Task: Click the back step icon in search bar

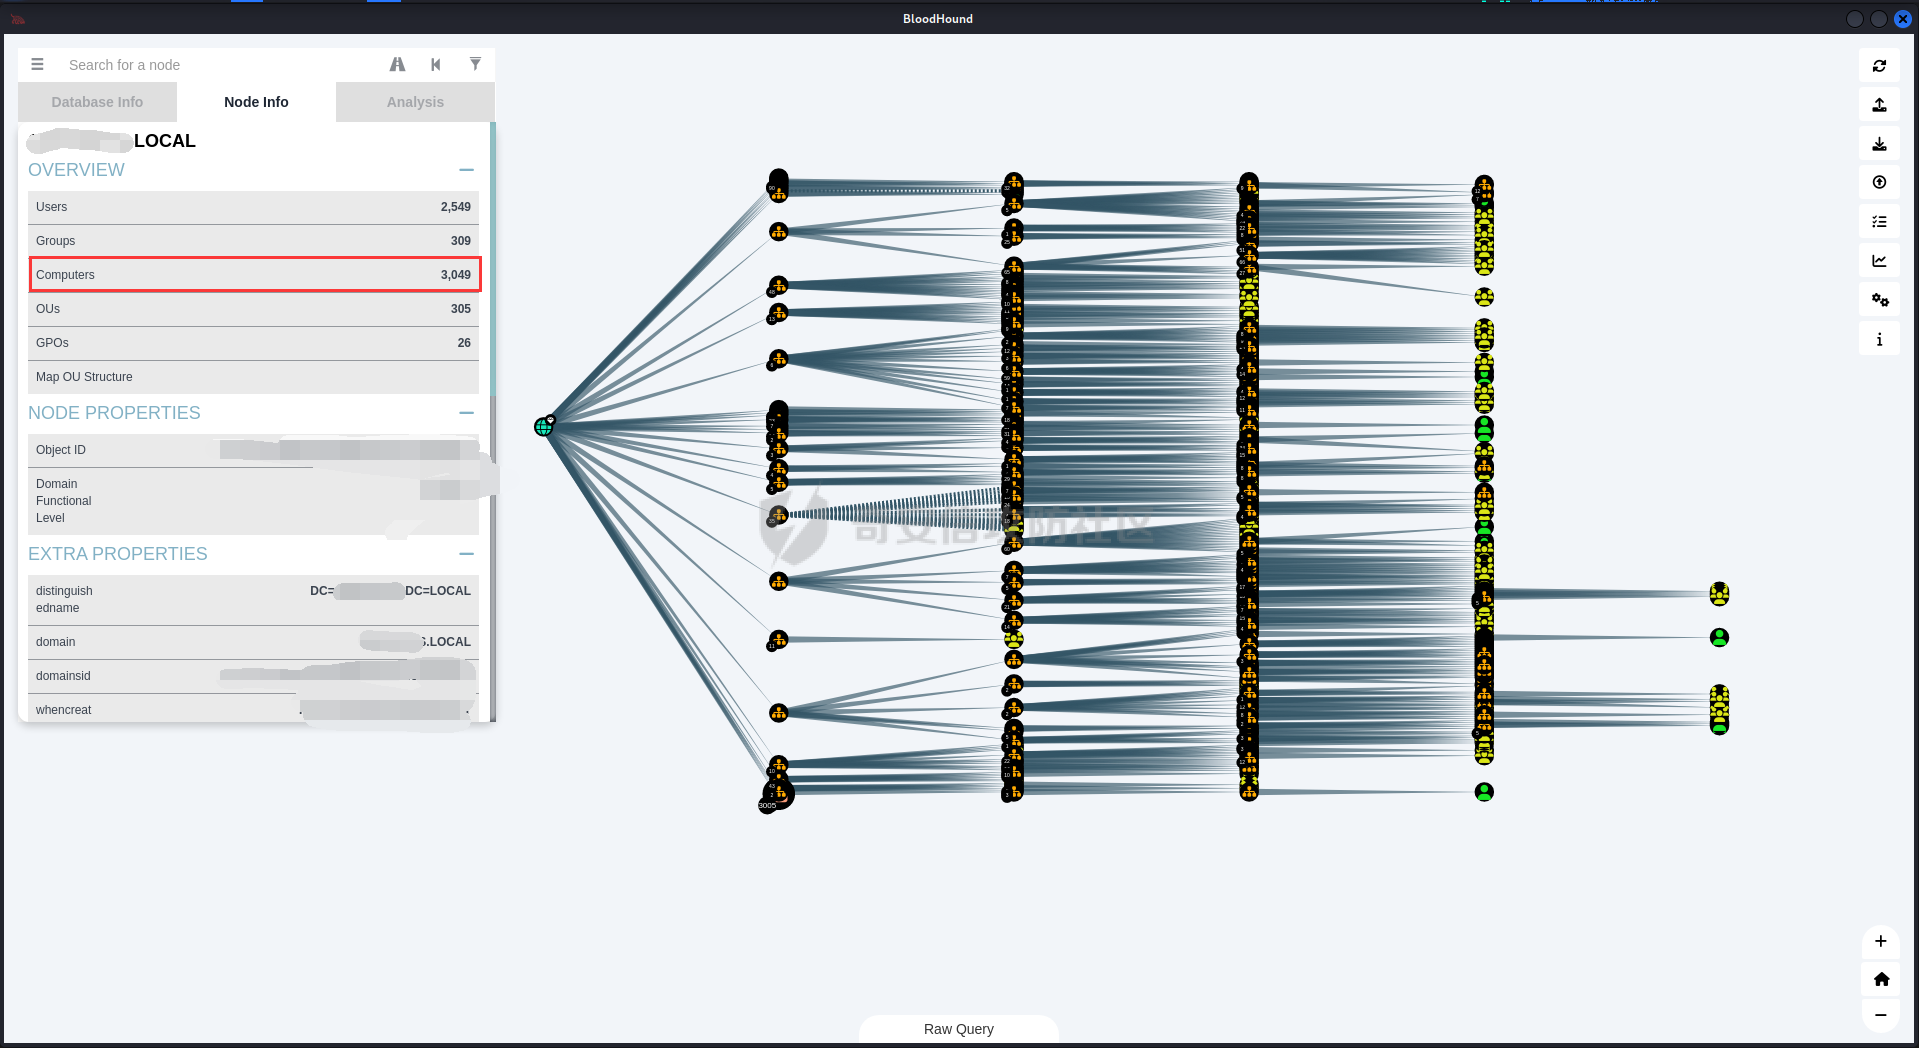Action: click(x=436, y=64)
